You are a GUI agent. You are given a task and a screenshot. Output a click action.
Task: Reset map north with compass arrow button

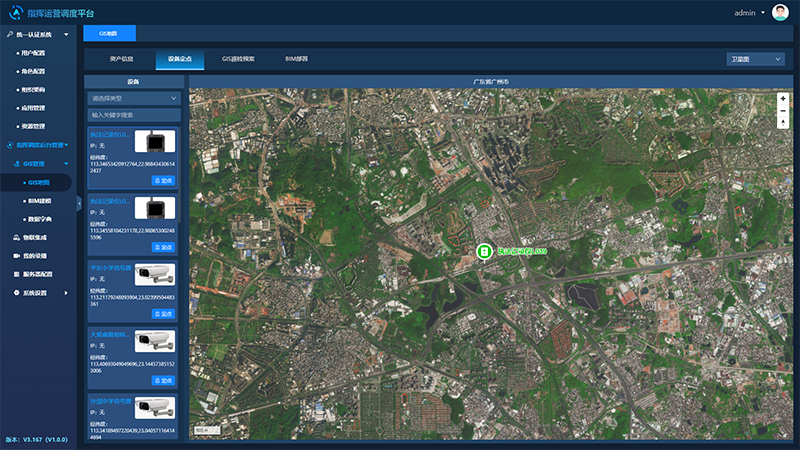pyautogui.click(x=783, y=122)
